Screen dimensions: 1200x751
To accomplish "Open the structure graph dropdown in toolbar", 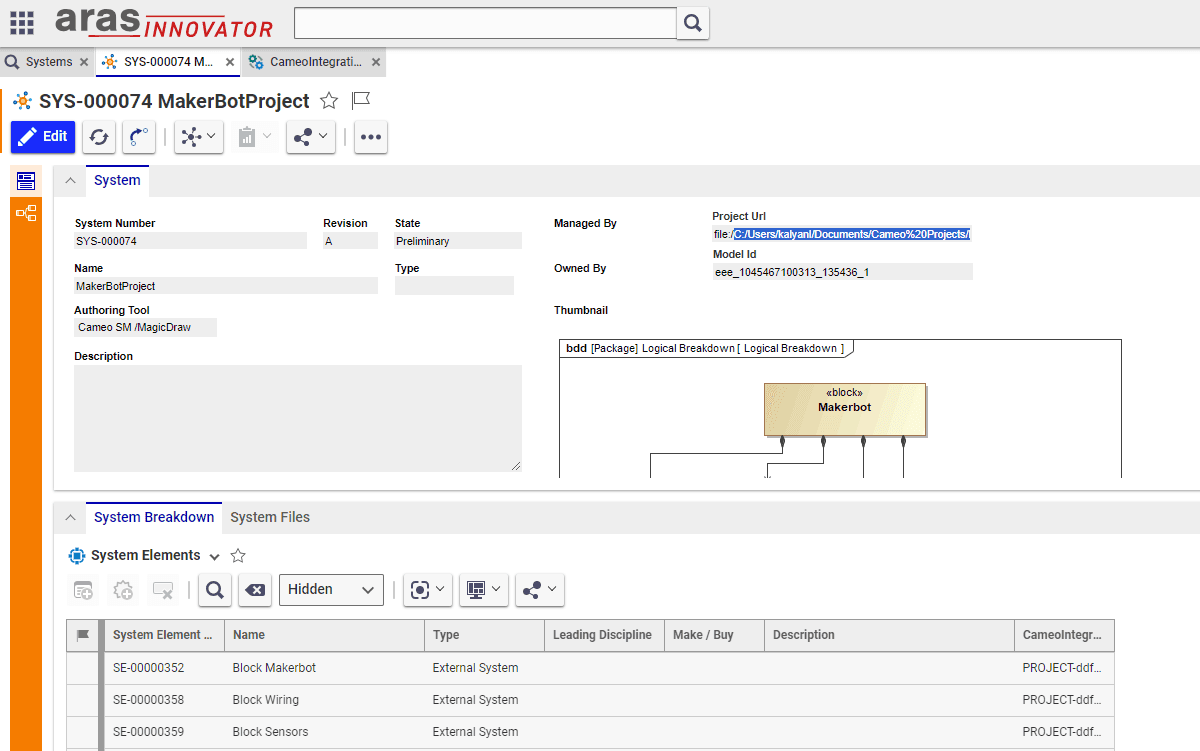I will tap(198, 137).
